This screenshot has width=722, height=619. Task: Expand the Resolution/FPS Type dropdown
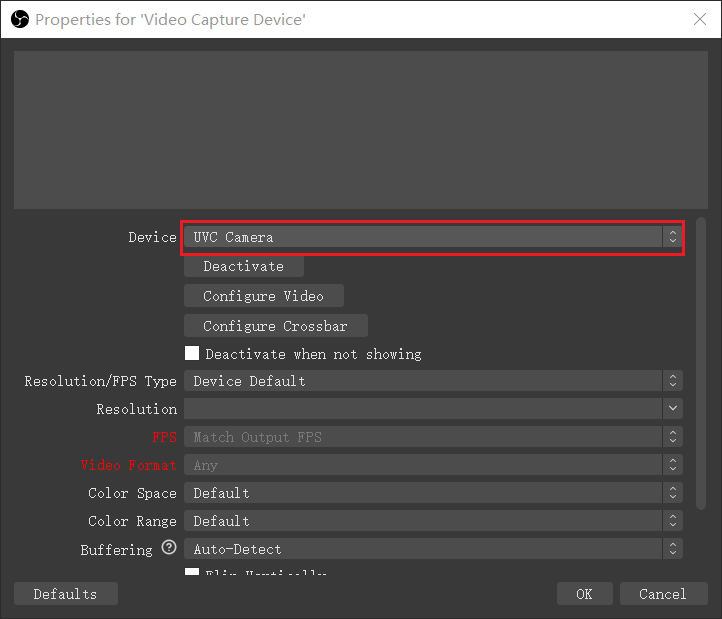432,381
